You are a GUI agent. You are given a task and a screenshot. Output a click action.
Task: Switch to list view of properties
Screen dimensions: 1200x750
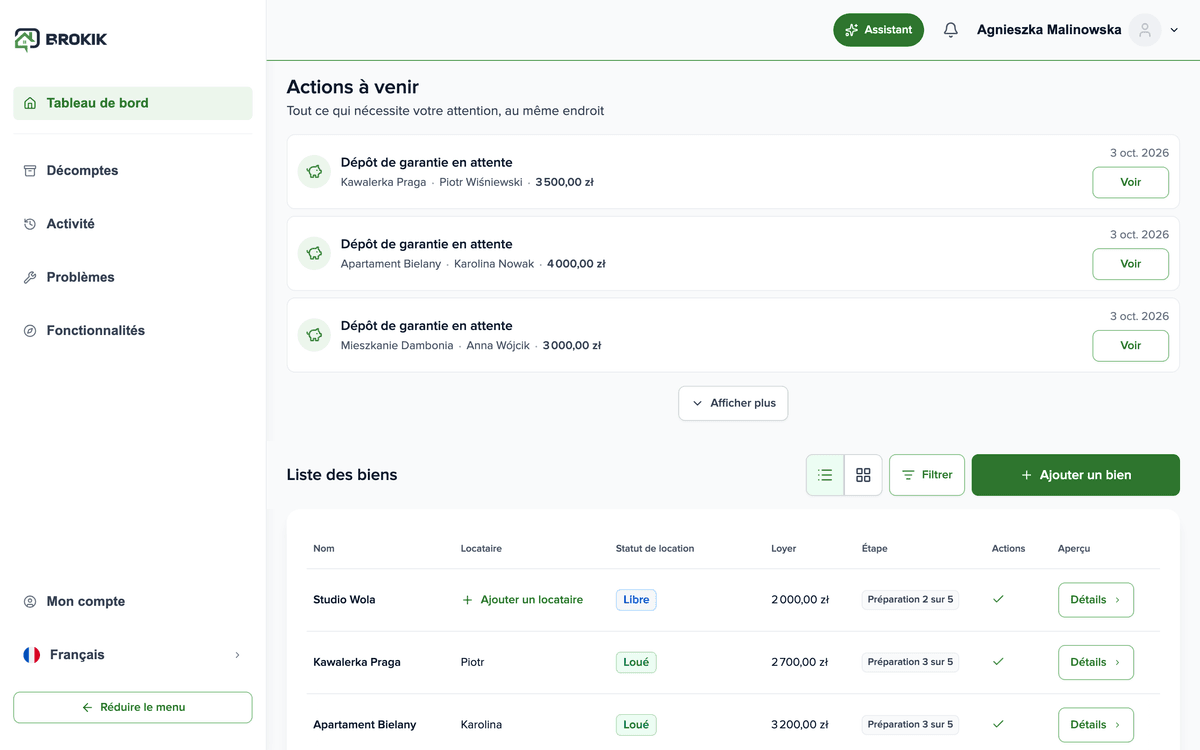coord(825,475)
